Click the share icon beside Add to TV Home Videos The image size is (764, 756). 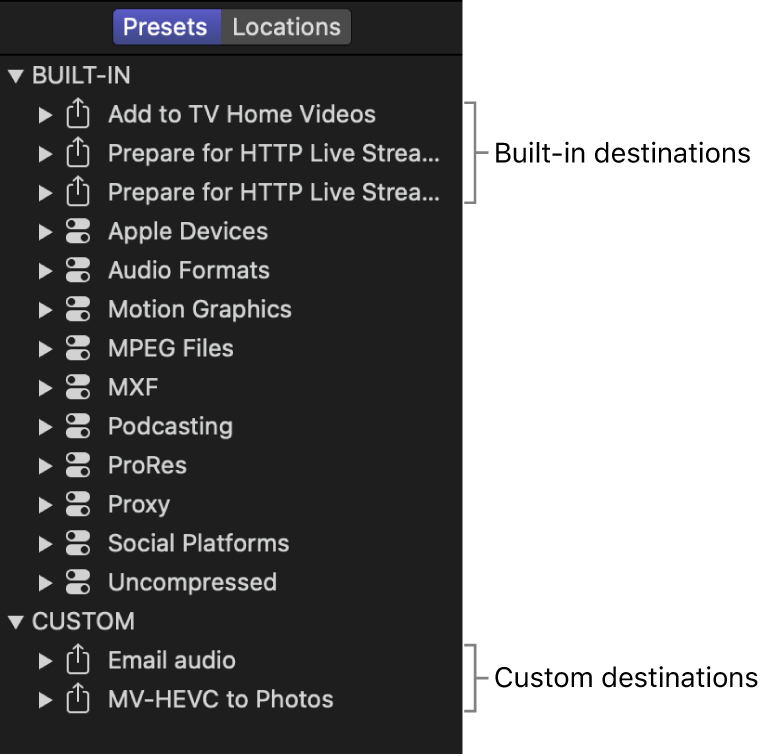77,114
